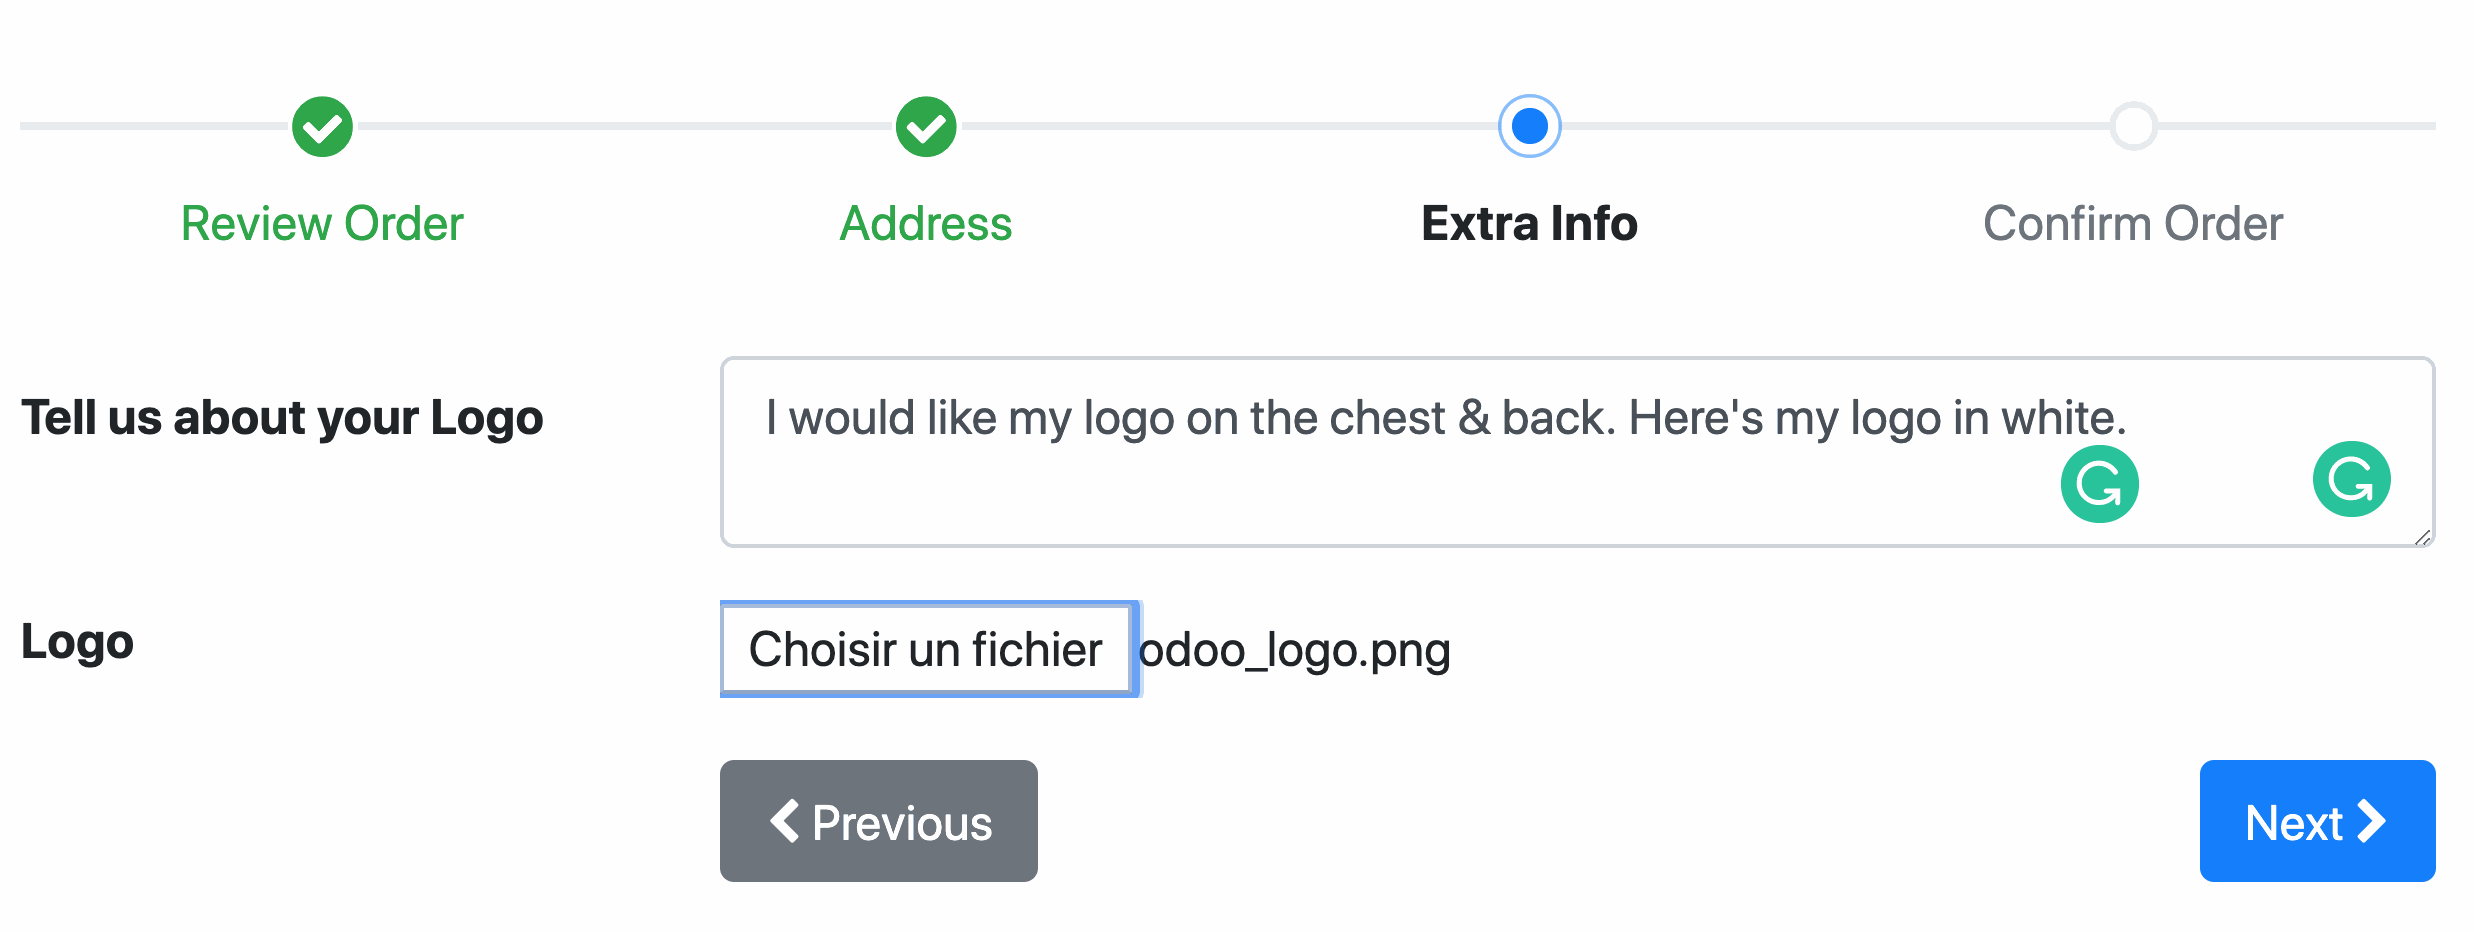Open the Address step label
Viewport: 2474px width, 932px height.
coord(926,224)
